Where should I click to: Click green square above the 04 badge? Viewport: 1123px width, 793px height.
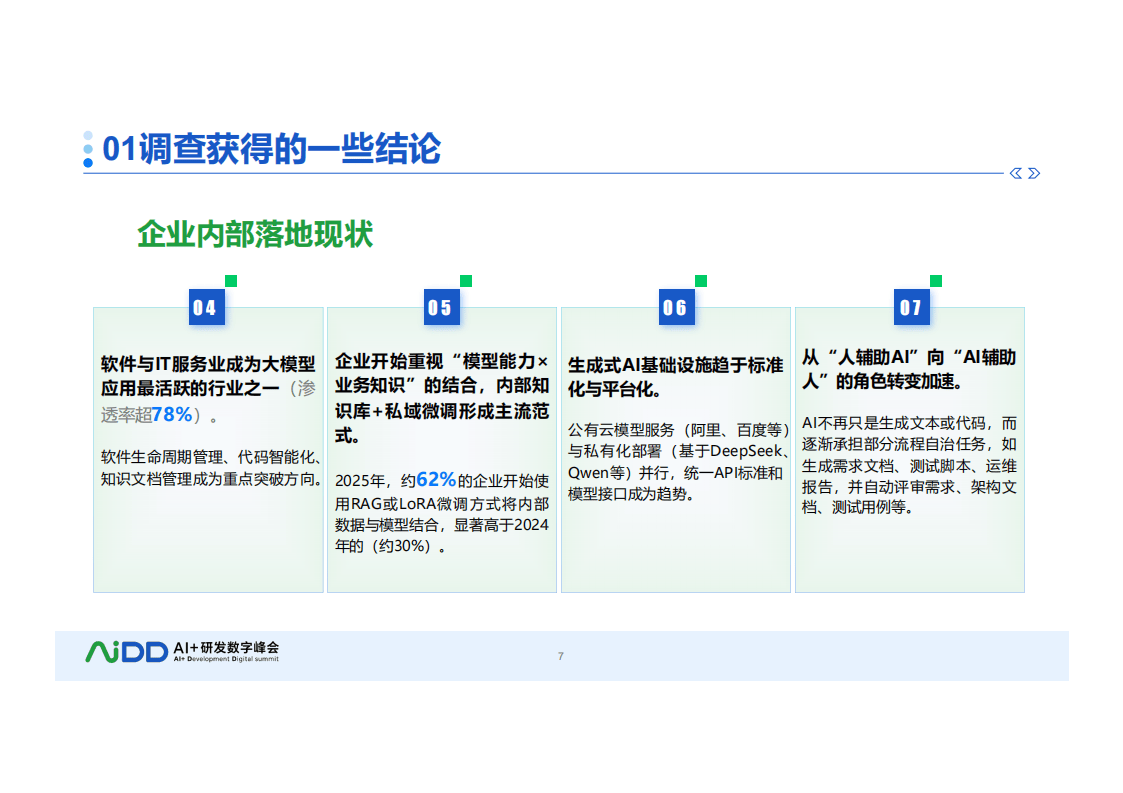click(231, 281)
